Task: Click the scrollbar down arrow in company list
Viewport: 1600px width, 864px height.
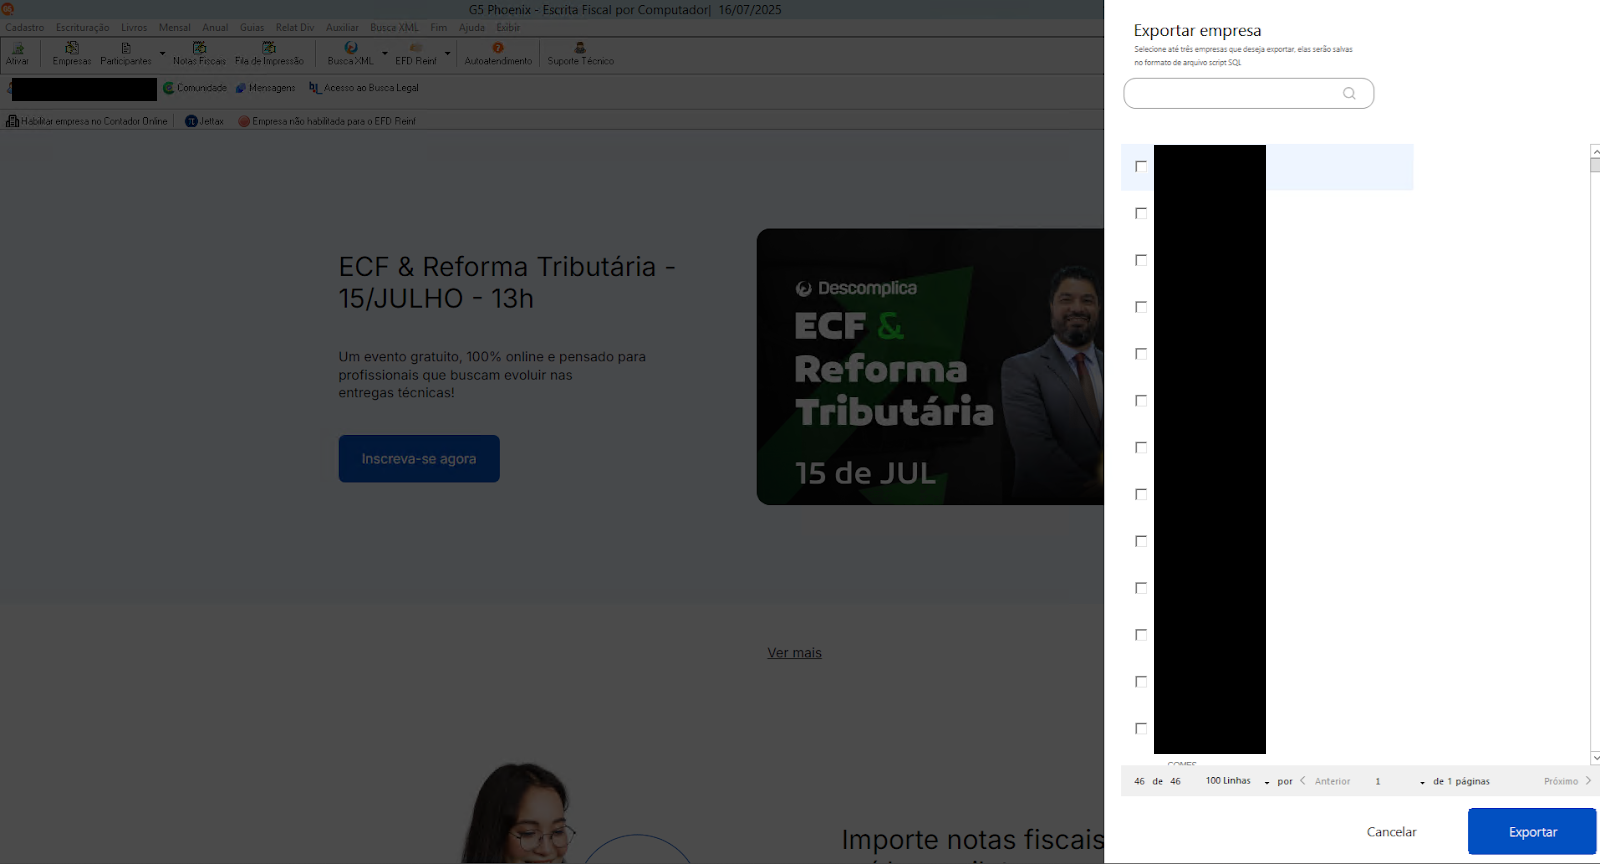Action: pyautogui.click(x=1595, y=758)
